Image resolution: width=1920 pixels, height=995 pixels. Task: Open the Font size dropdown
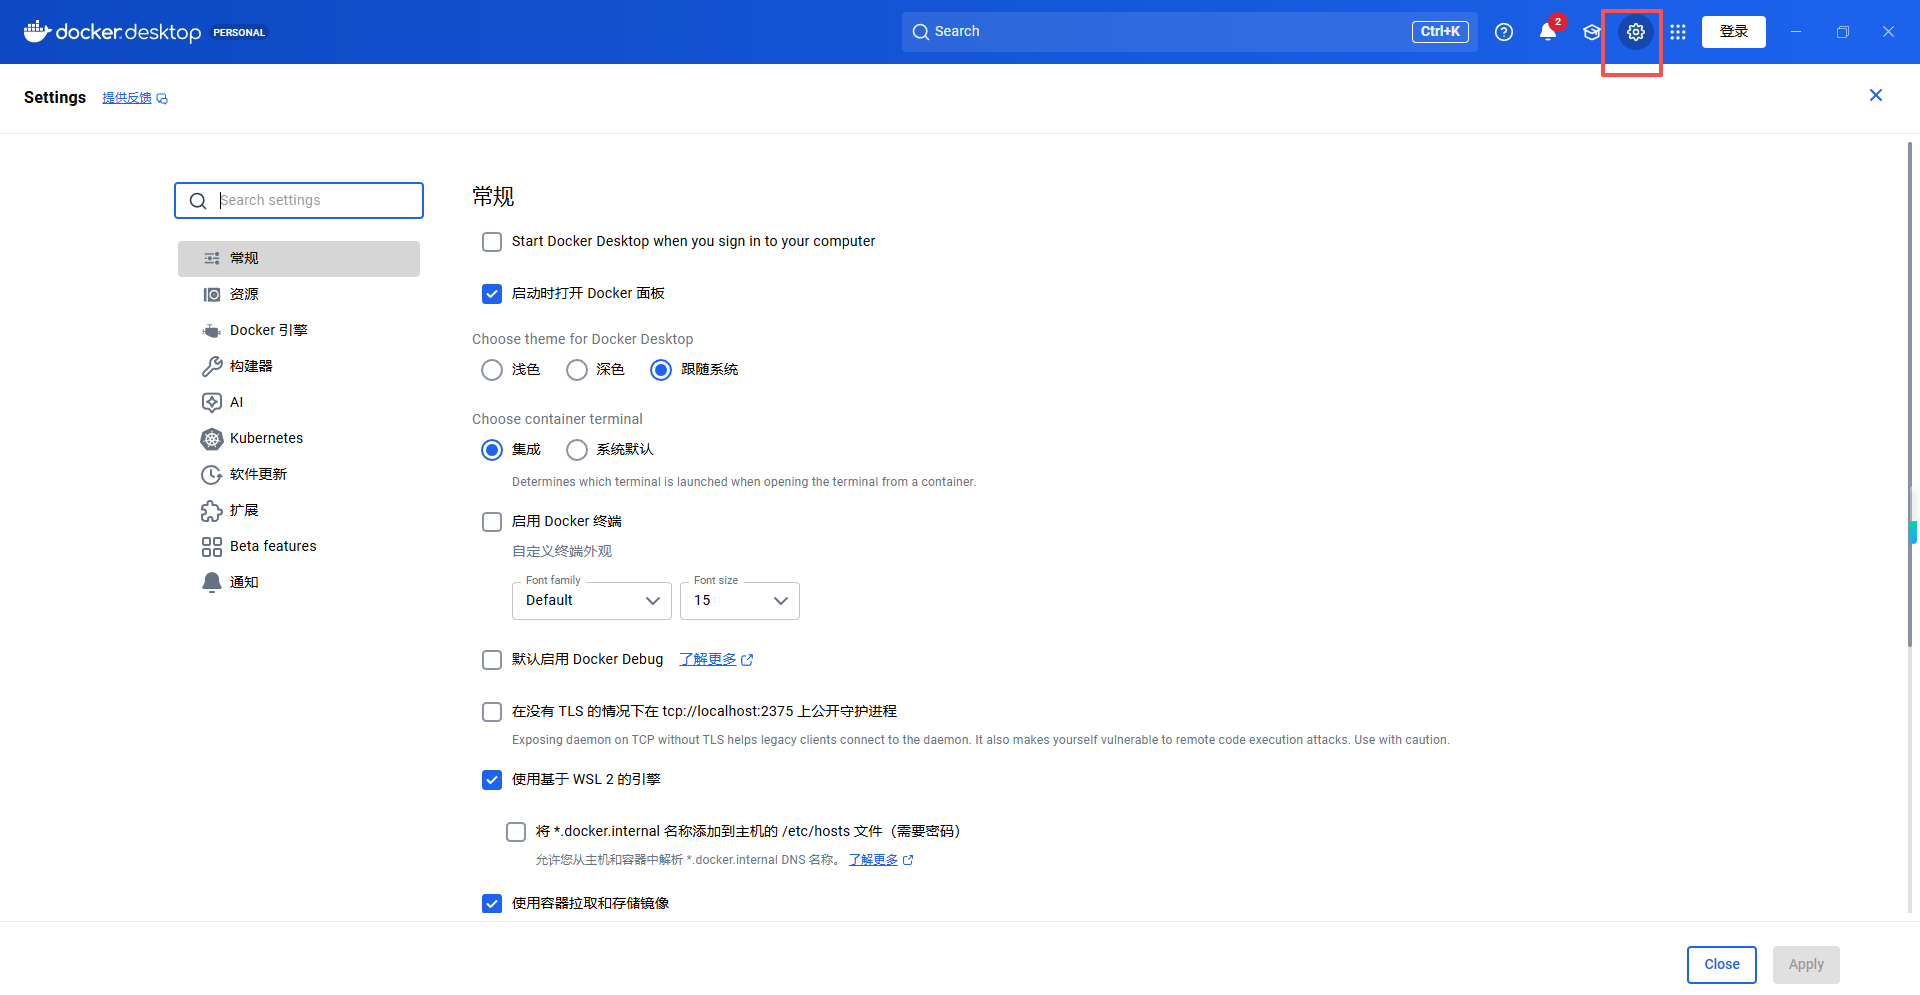(740, 601)
